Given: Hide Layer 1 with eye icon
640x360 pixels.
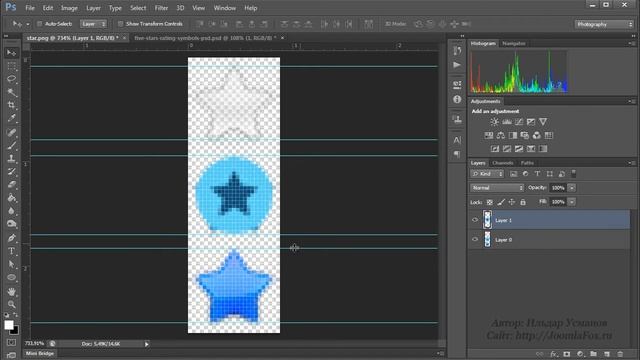Looking at the screenshot, I should (x=475, y=220).
